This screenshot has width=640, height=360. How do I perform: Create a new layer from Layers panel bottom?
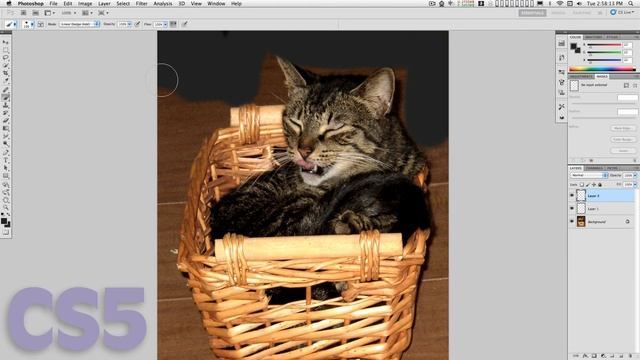[621, 356]
